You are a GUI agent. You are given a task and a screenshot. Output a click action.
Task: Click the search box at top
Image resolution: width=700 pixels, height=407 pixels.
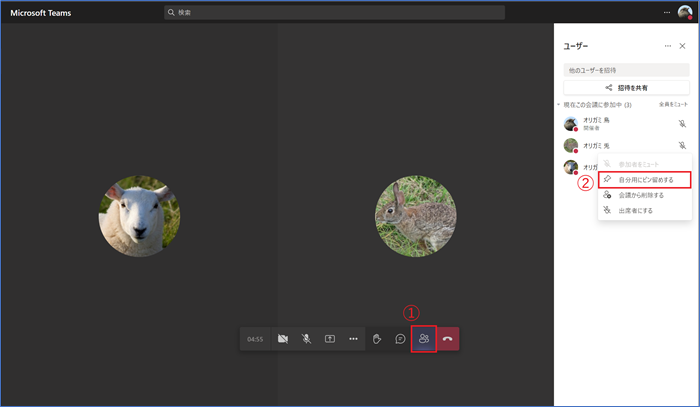coord(335,12)
